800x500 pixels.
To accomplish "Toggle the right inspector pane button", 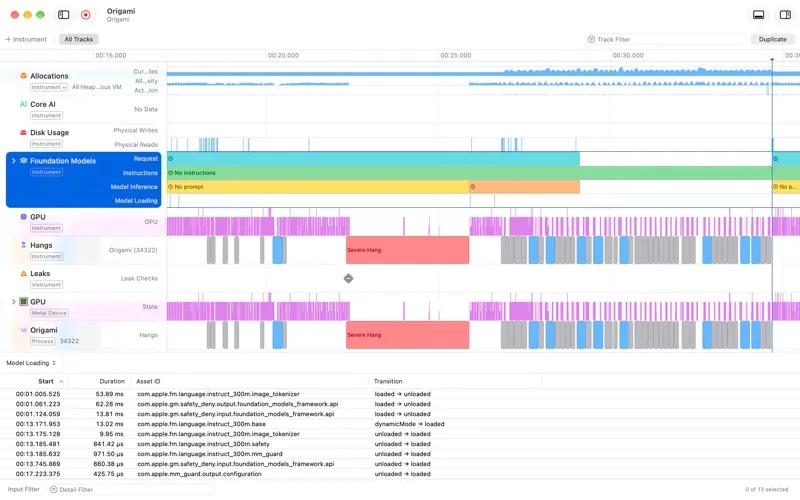I will pyautogui.click(x=785, y=15).
